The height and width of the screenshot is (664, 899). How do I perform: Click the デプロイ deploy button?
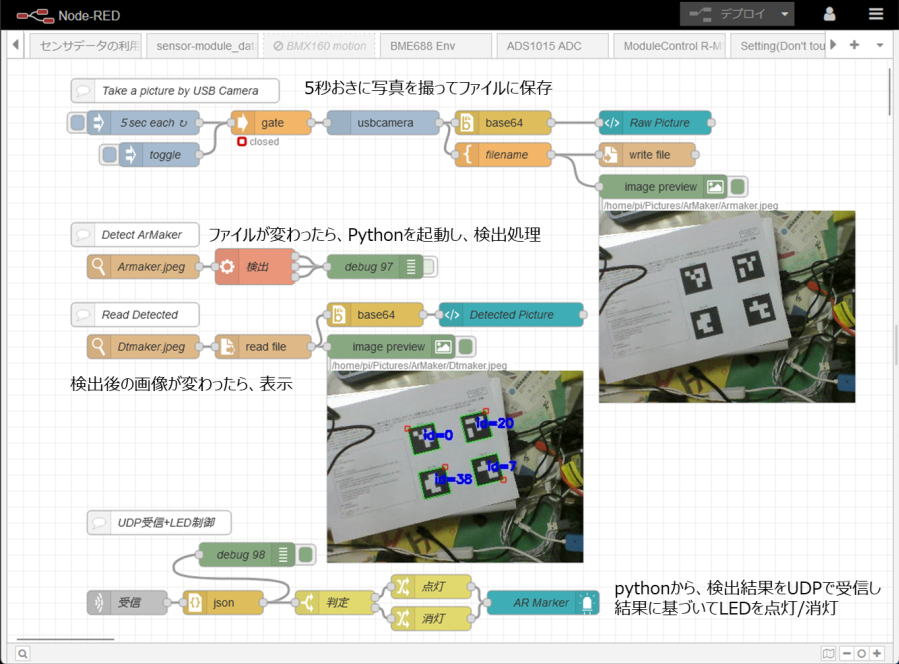click(727, 15)
